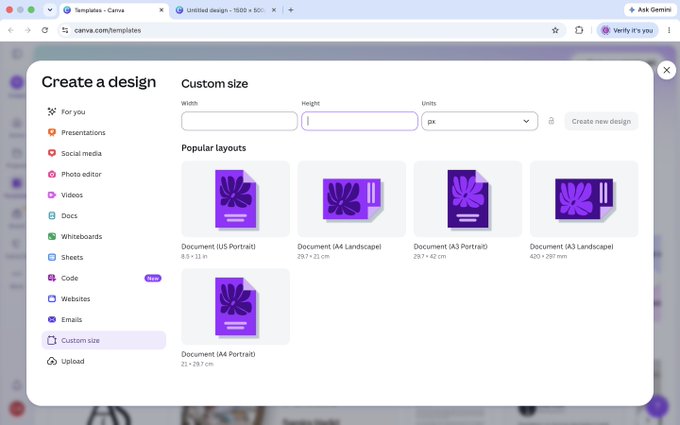Click the 8.5 × 11 in size text

coord(194,256)
